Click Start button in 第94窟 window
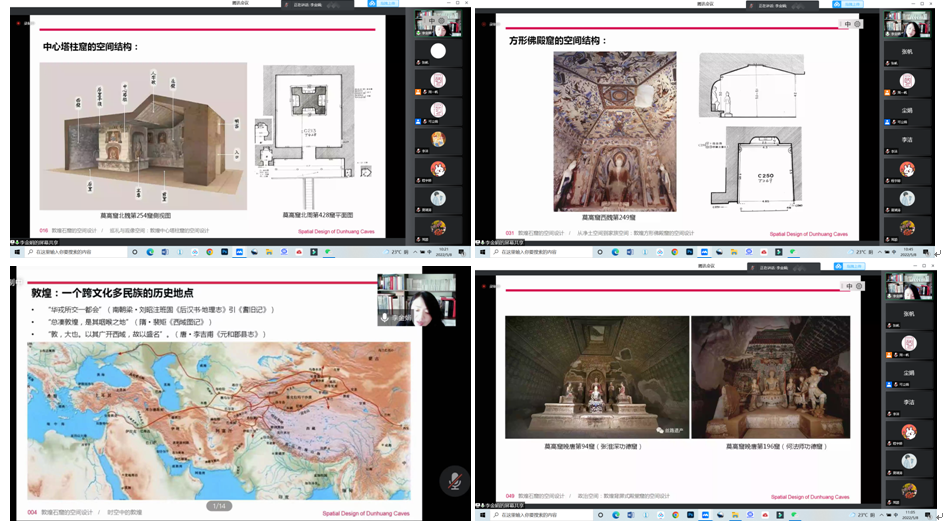 tap(482, 515)
